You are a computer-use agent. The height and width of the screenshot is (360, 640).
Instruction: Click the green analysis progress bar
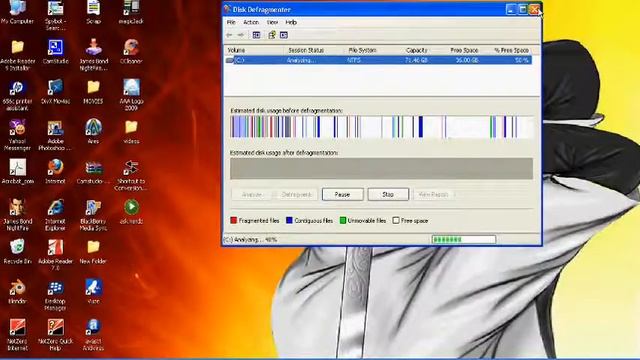464,240
